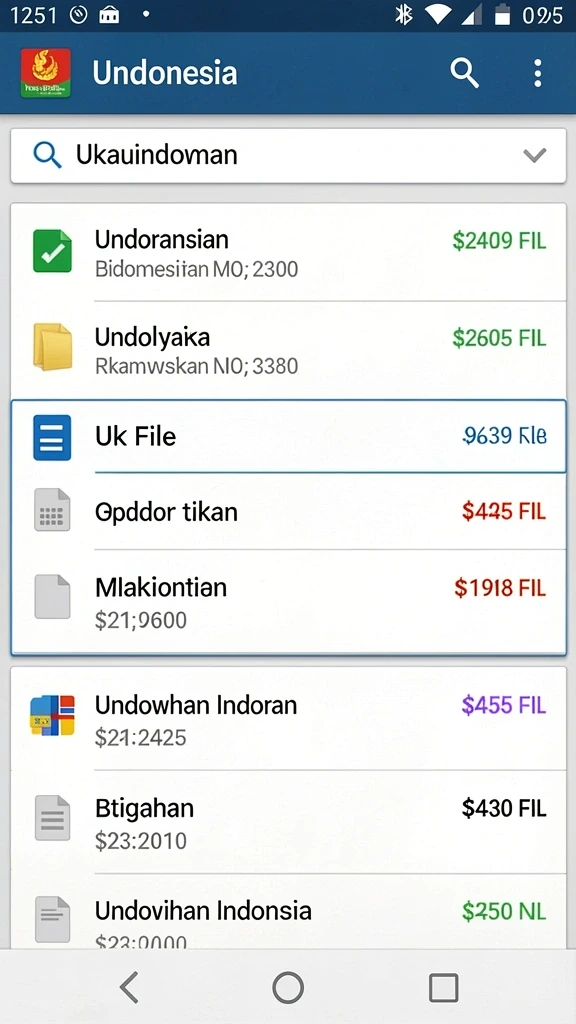Expand the Ukauindoman dropdown chevron

tap(534, 155)
